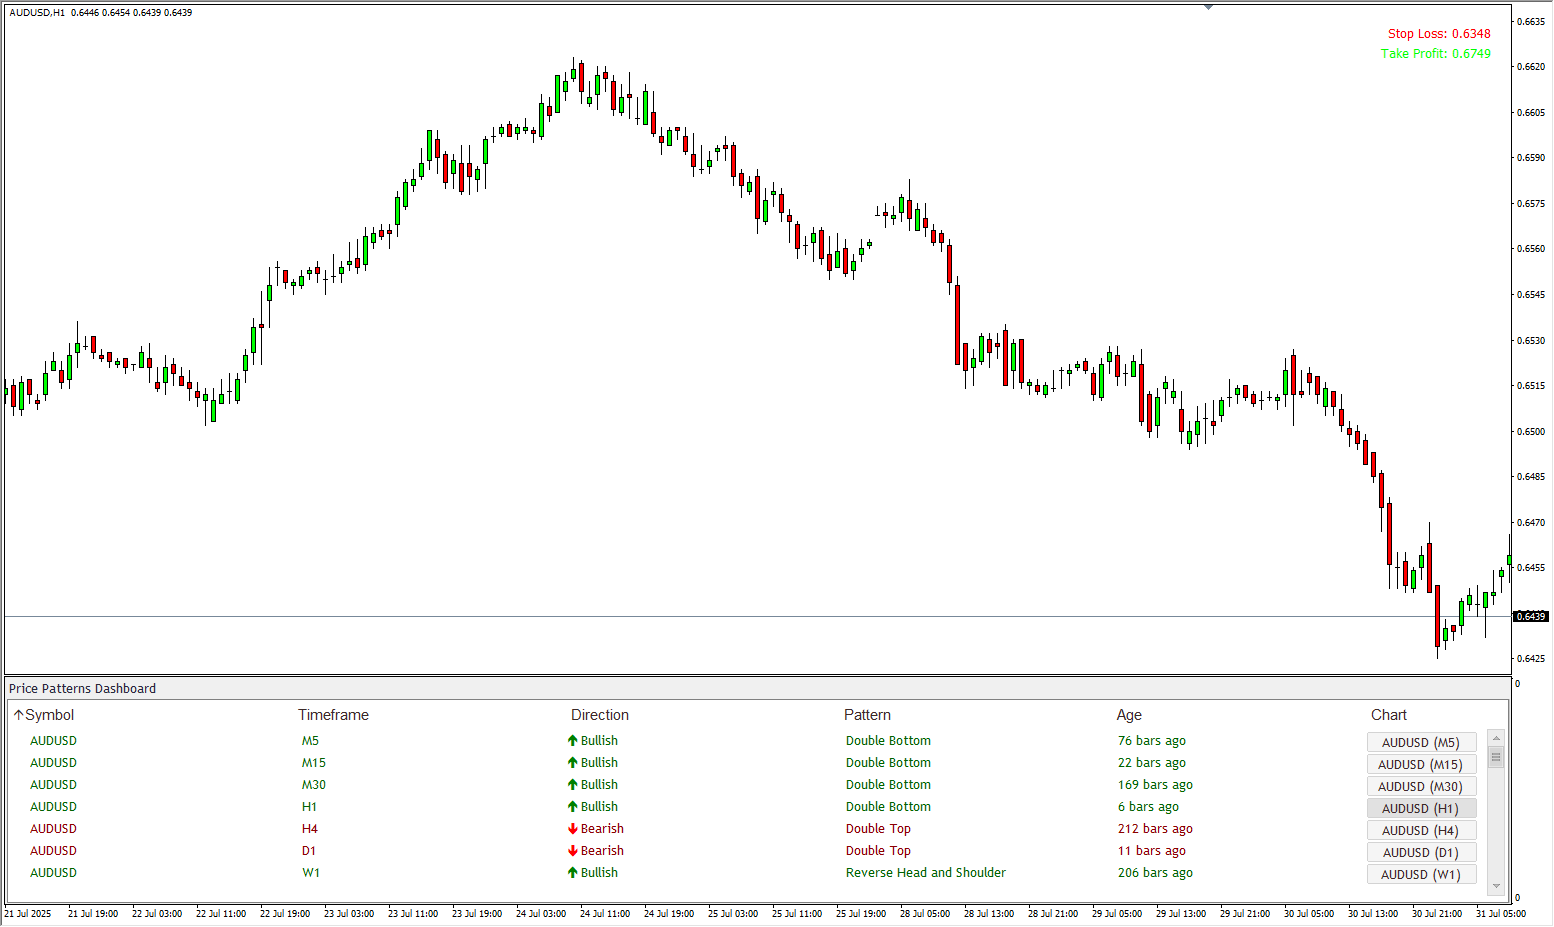Open the AUDUSD (M5) chart
1554x927 pixels.
(1421, 742)
